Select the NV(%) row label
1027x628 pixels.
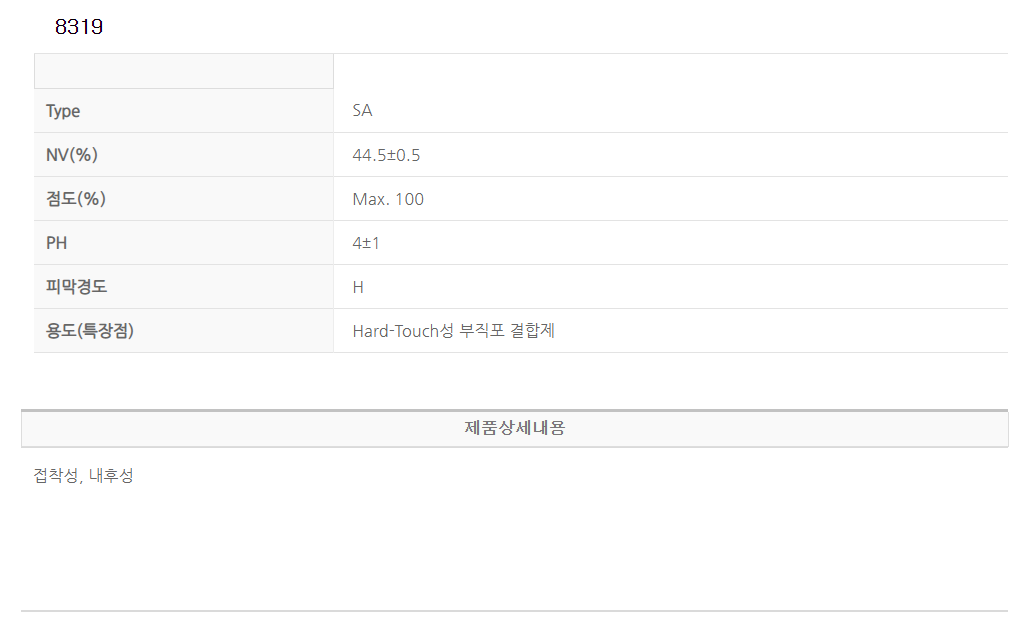pos(72,155)
